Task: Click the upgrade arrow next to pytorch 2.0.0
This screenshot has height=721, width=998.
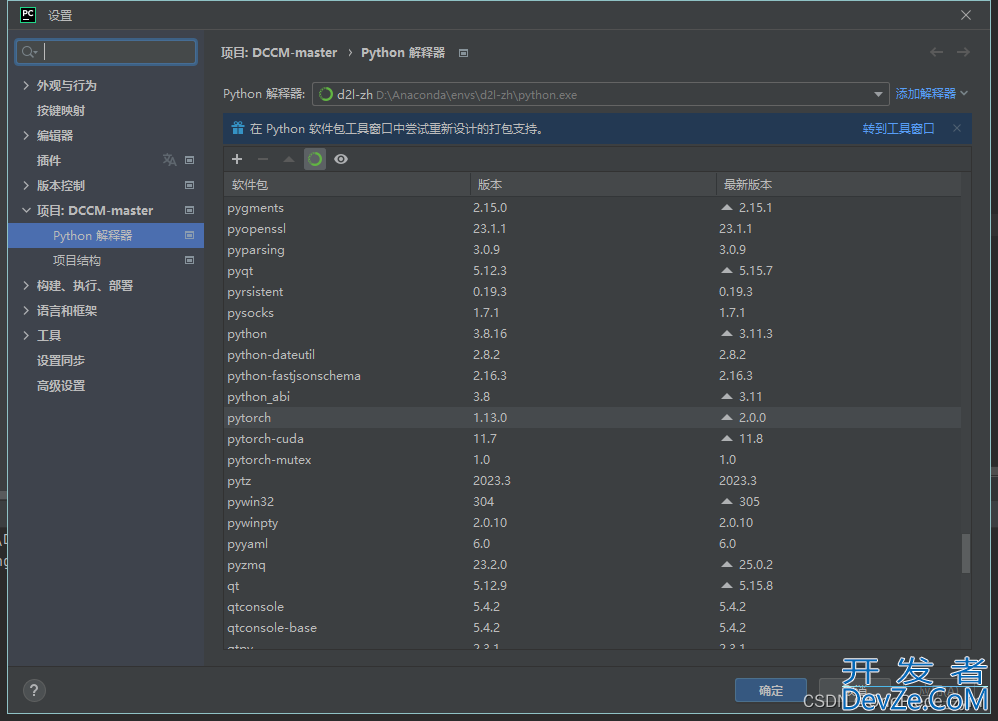Action: tap(727, 417)
